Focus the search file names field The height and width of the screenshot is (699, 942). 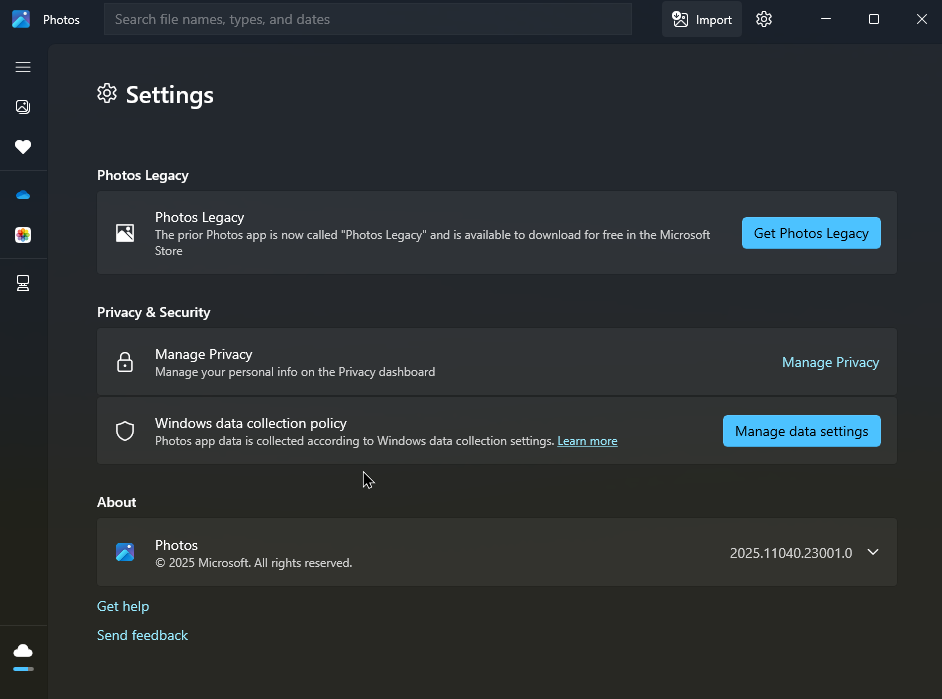click(368, 19)
